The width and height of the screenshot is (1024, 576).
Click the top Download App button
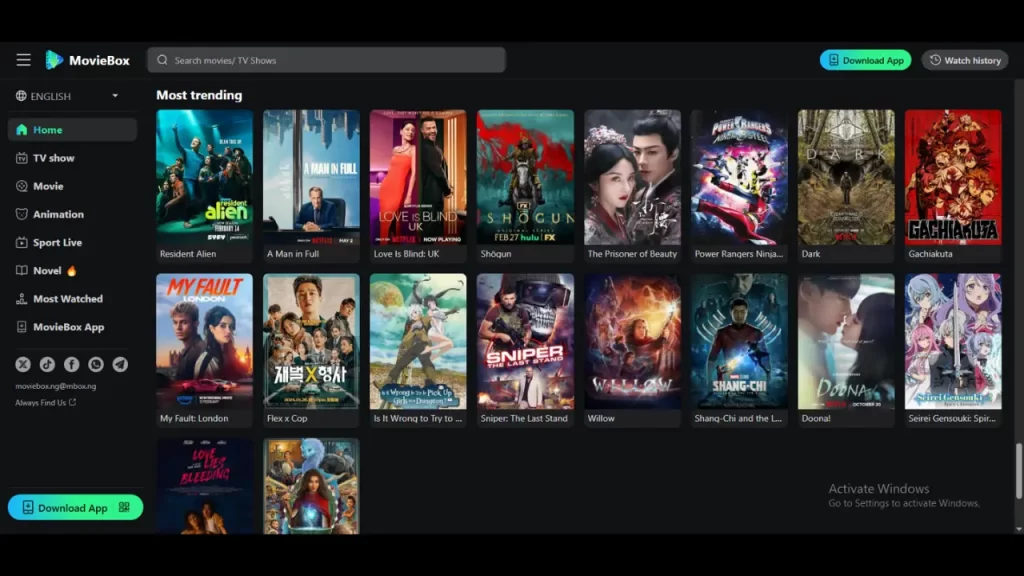(865, 60)
